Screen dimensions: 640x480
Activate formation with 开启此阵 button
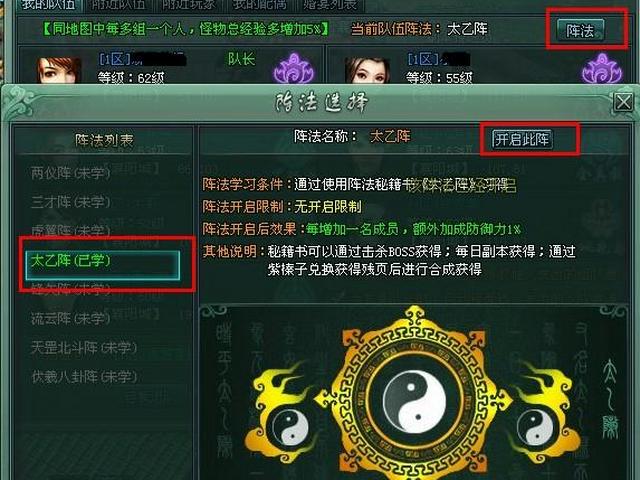point(522,139)
